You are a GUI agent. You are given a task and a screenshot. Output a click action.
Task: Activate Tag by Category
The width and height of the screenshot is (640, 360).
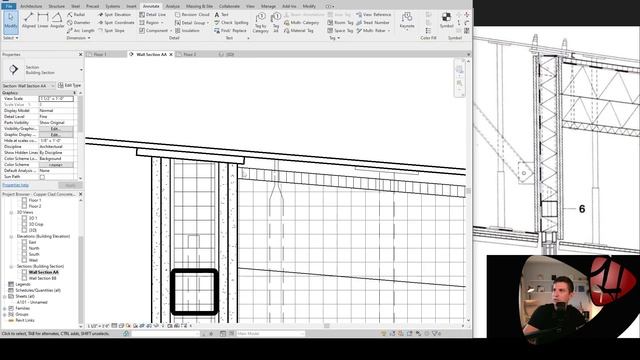pos(260,22)
